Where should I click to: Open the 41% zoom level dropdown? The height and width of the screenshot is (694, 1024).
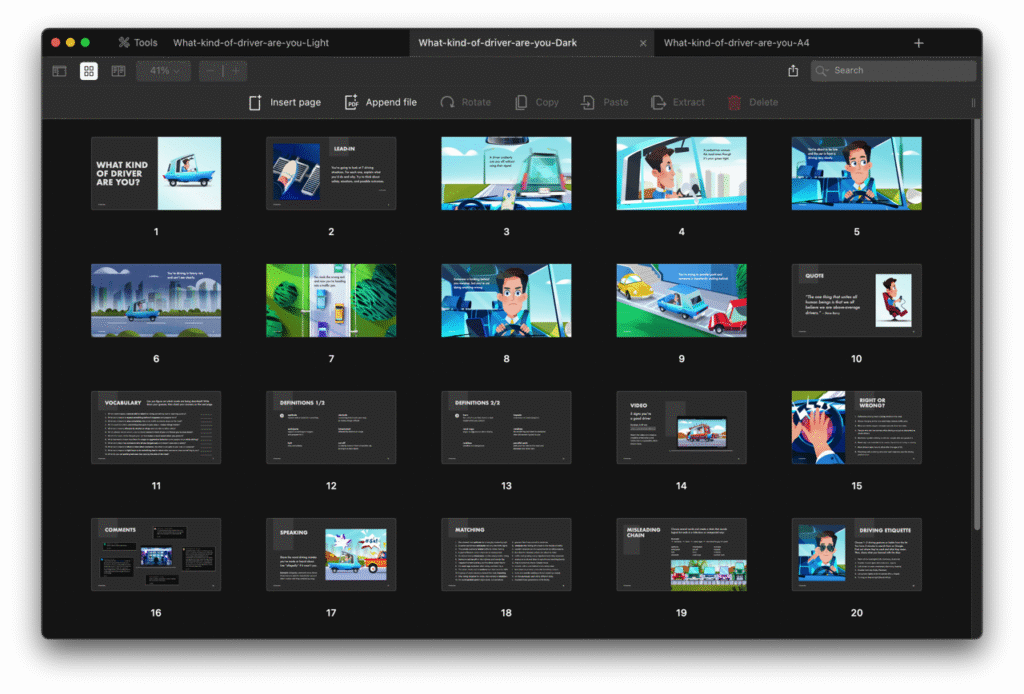(163, 71)
